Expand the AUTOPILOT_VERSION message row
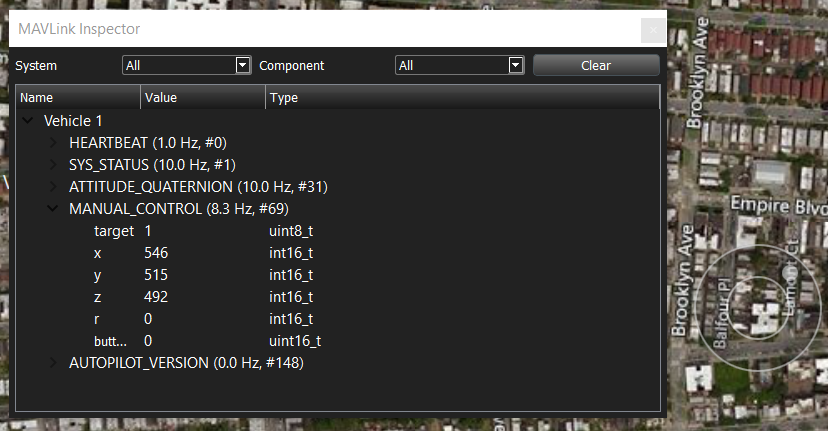828x431 pixels. point(53,363)
